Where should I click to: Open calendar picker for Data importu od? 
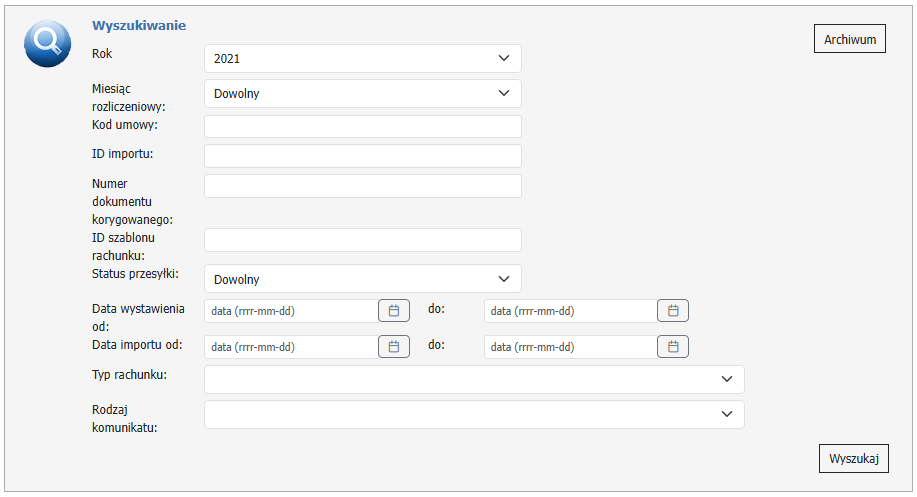click(x=394, y=347)
